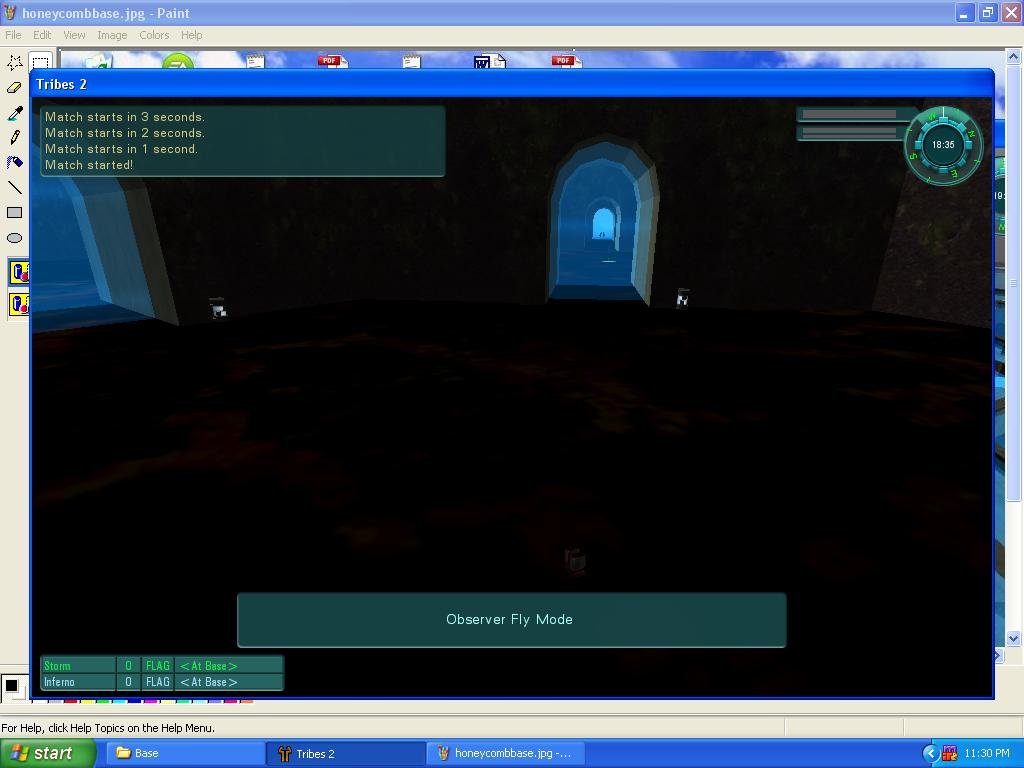Select the Pencil tool in Paint

pyautogui.click(x=14, y=138)
